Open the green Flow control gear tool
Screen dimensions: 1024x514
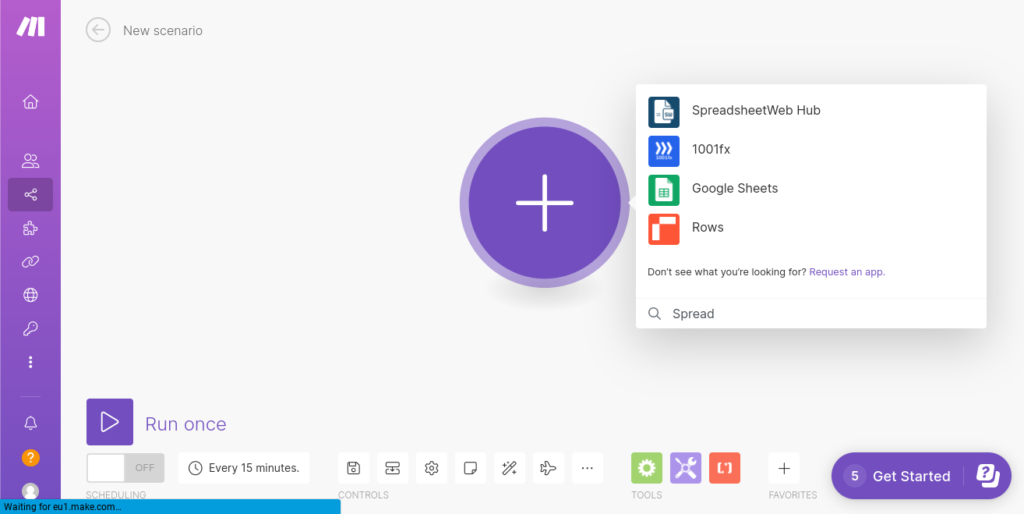[x=647, y=468]
